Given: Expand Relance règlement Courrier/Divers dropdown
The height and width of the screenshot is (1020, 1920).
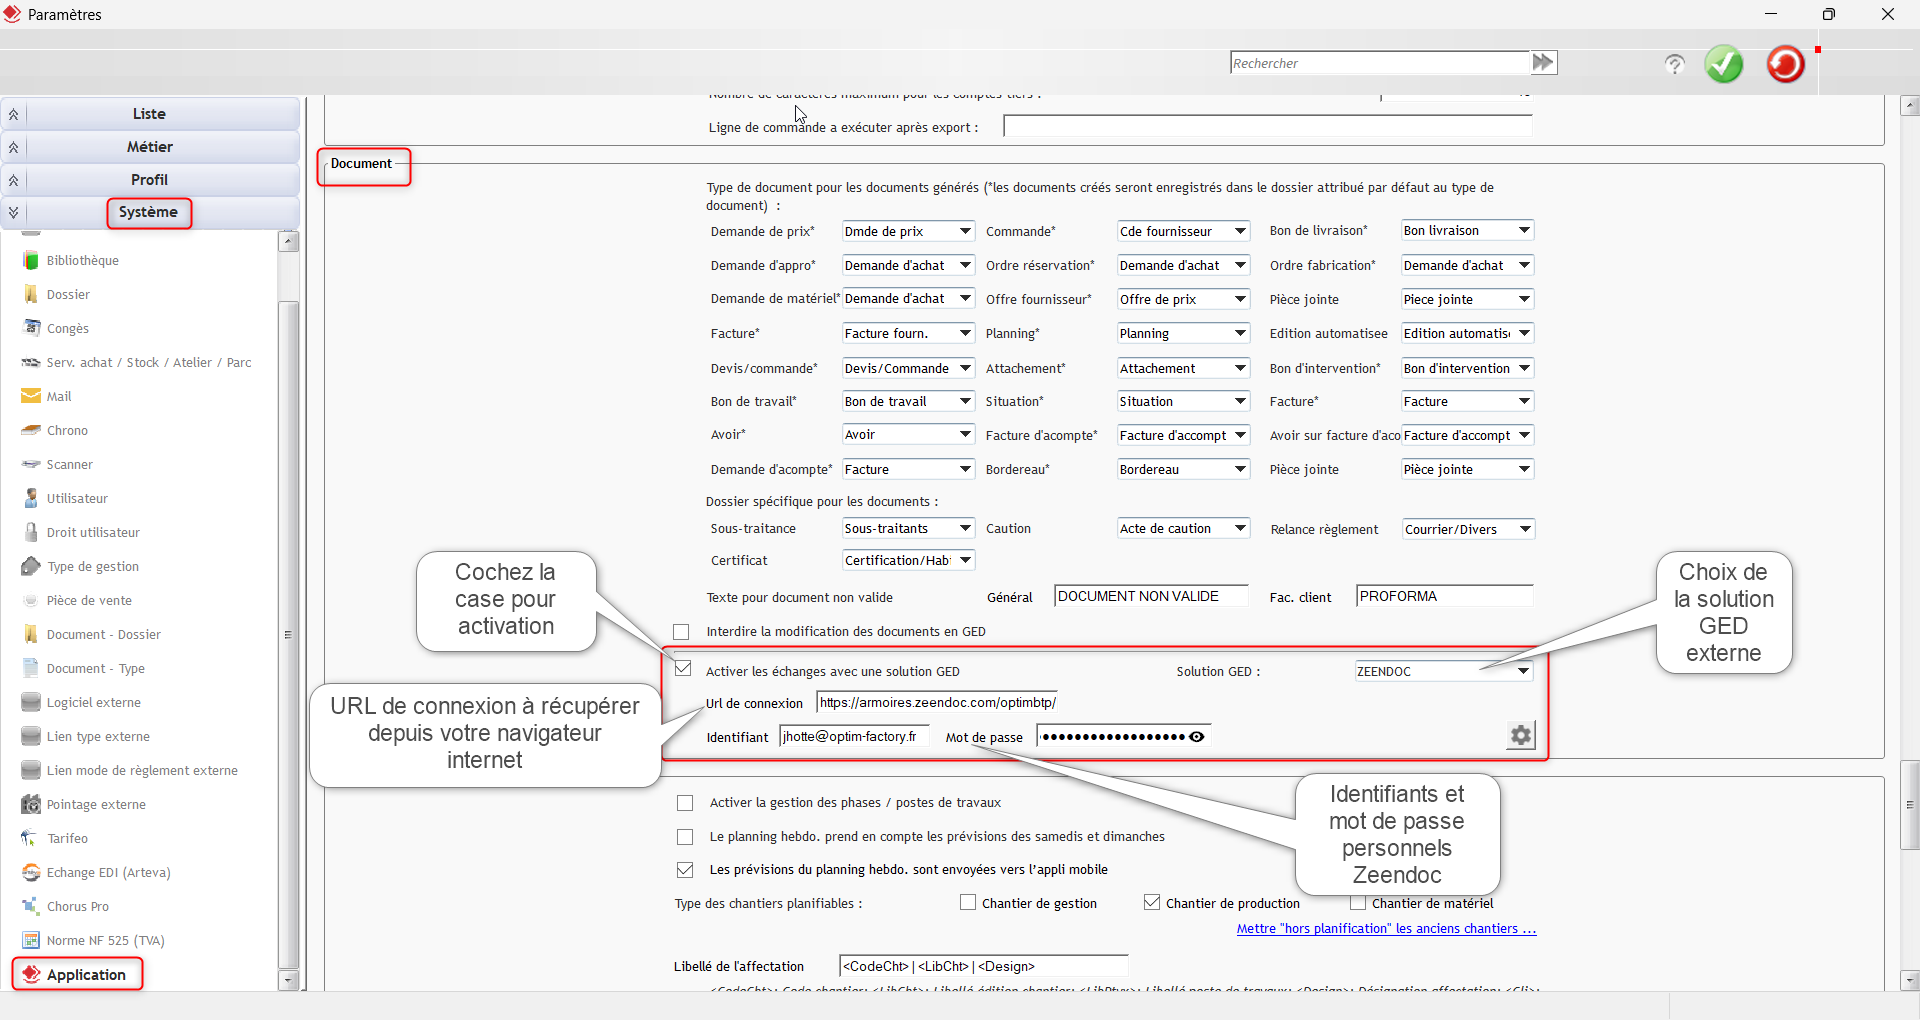Looking at the screenshot, I should (1468, 529).
